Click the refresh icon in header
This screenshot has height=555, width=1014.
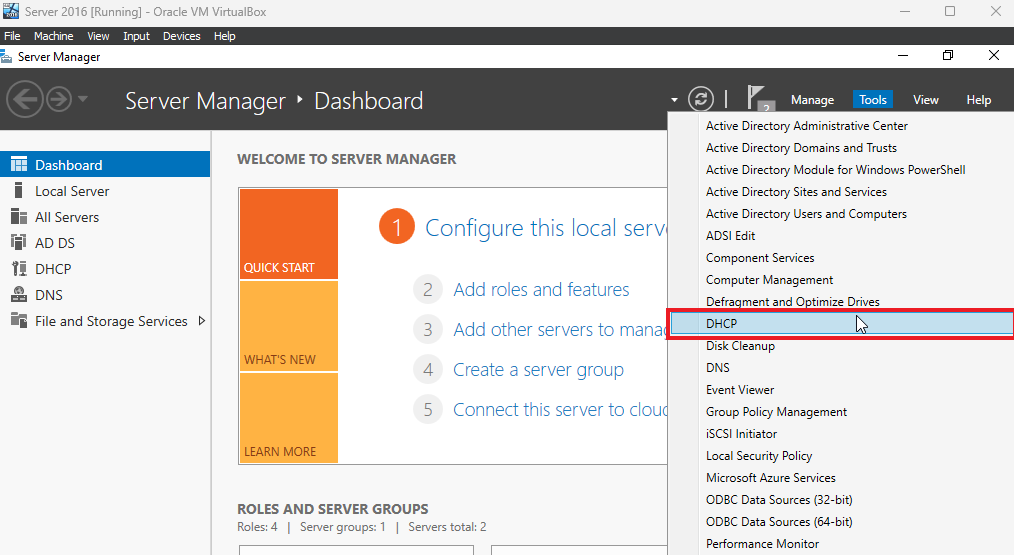[x=701, y=100]
